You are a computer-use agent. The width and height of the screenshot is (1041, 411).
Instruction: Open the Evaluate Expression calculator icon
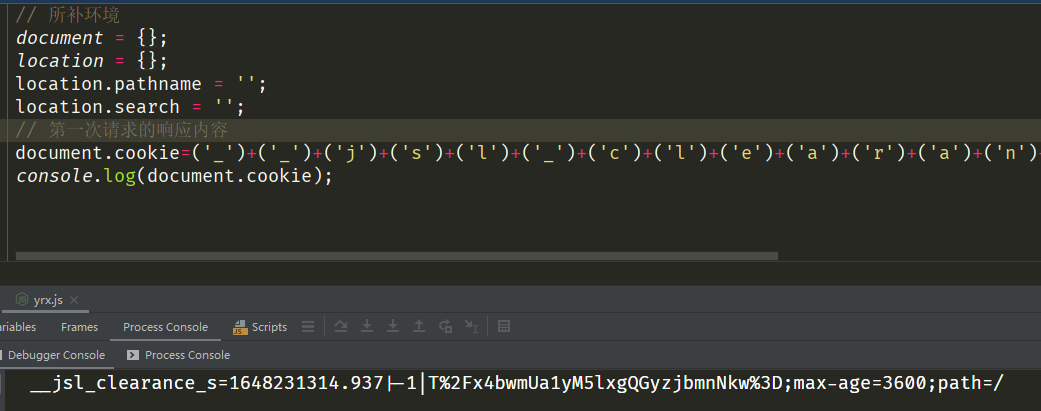click(504, 327)
